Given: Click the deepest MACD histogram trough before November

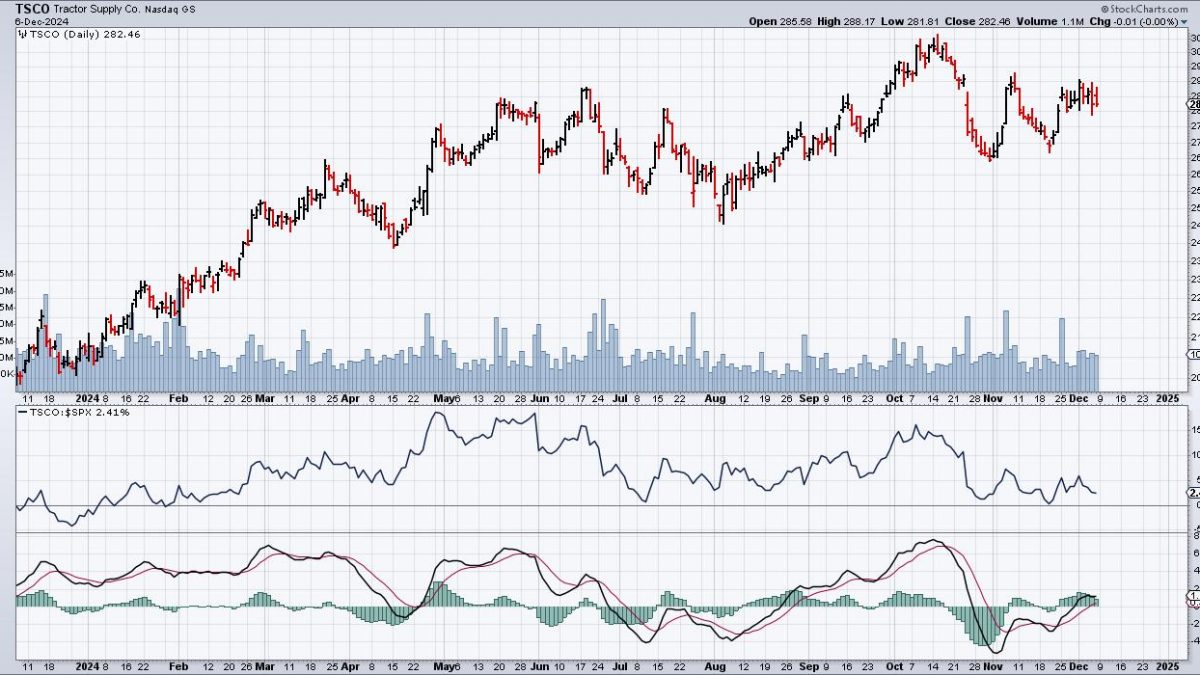Looking at the screenshot, I should (984, 626).
